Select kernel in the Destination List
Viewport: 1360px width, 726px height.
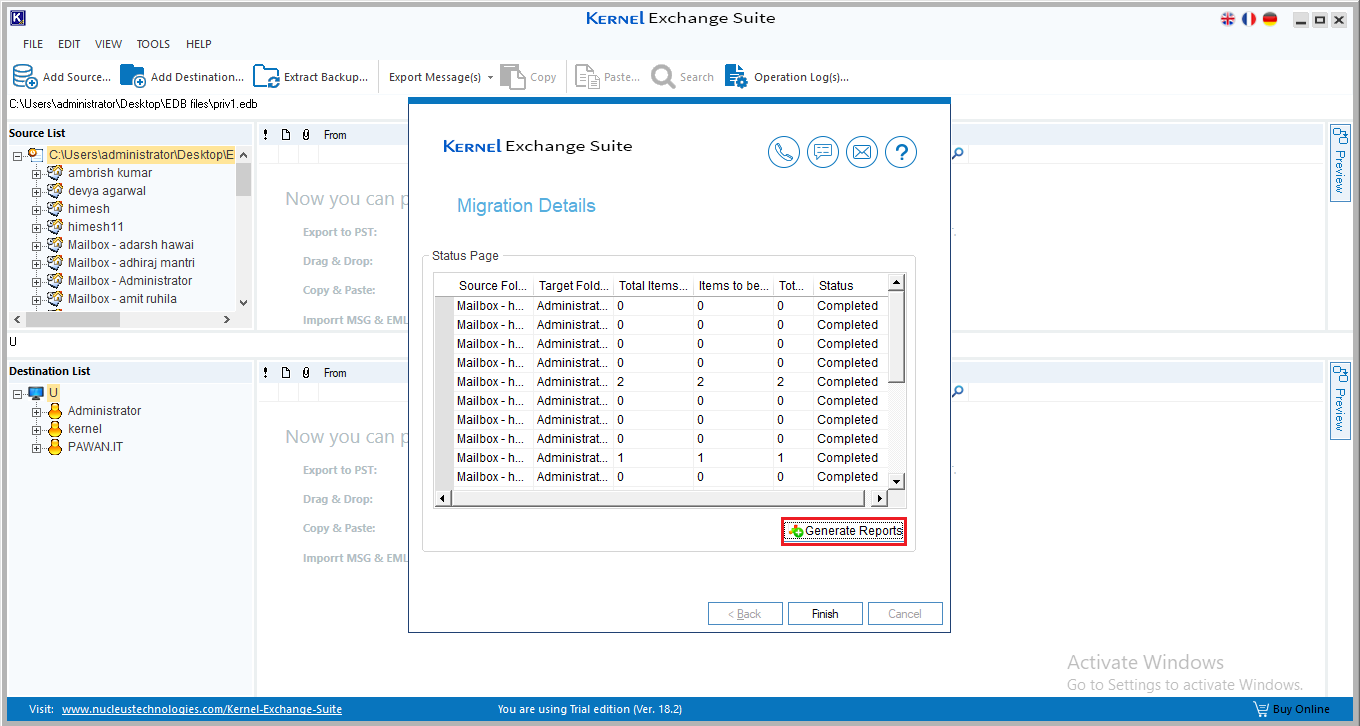click(85, 429)
